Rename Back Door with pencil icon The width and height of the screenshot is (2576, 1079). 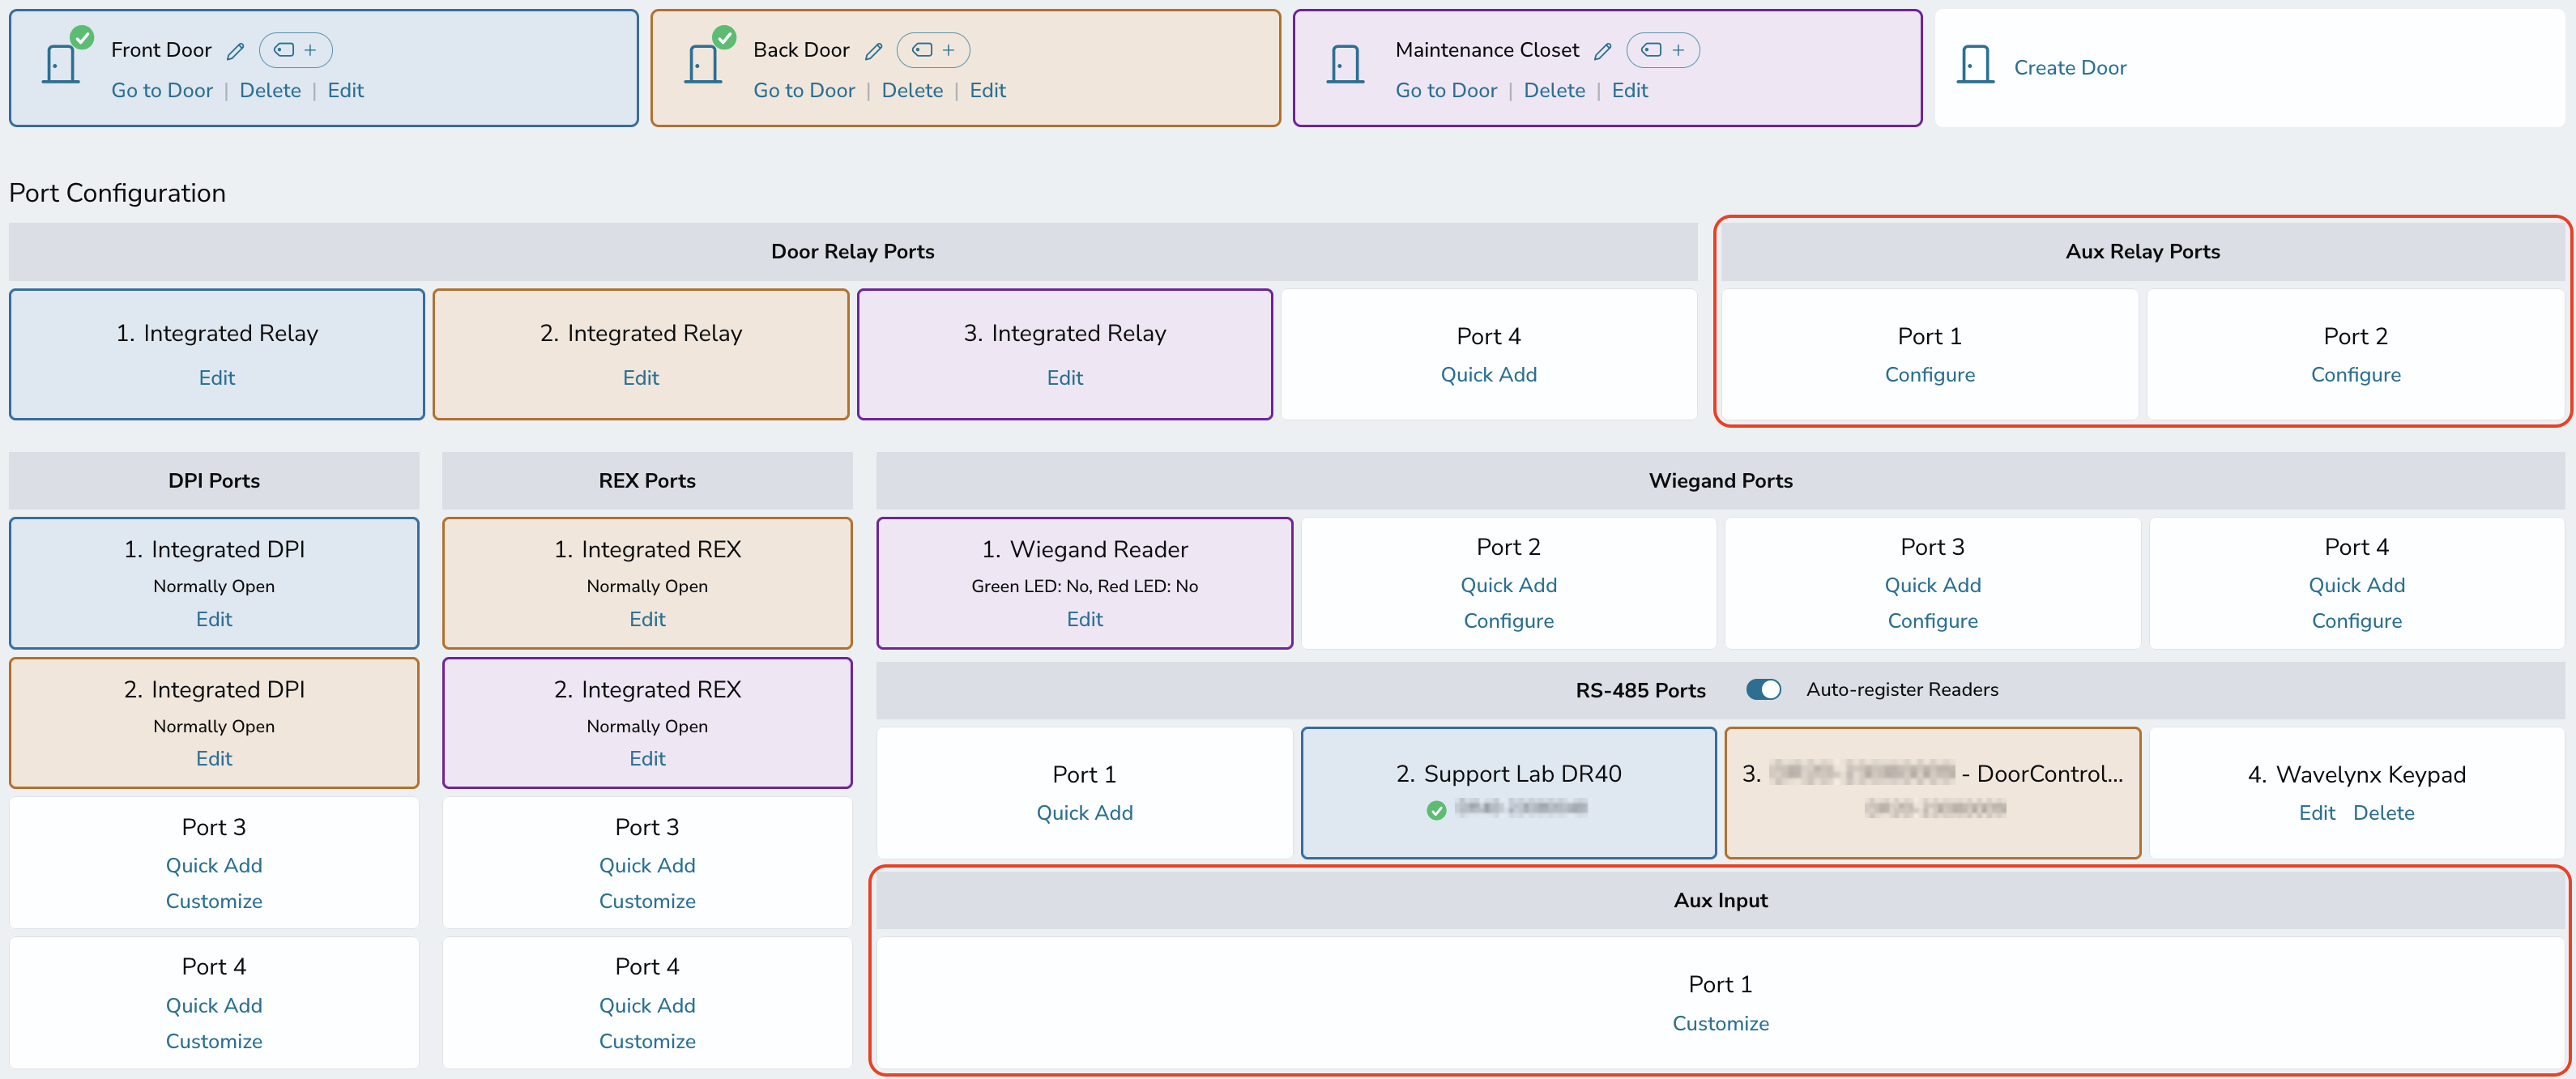click(874, 51)
